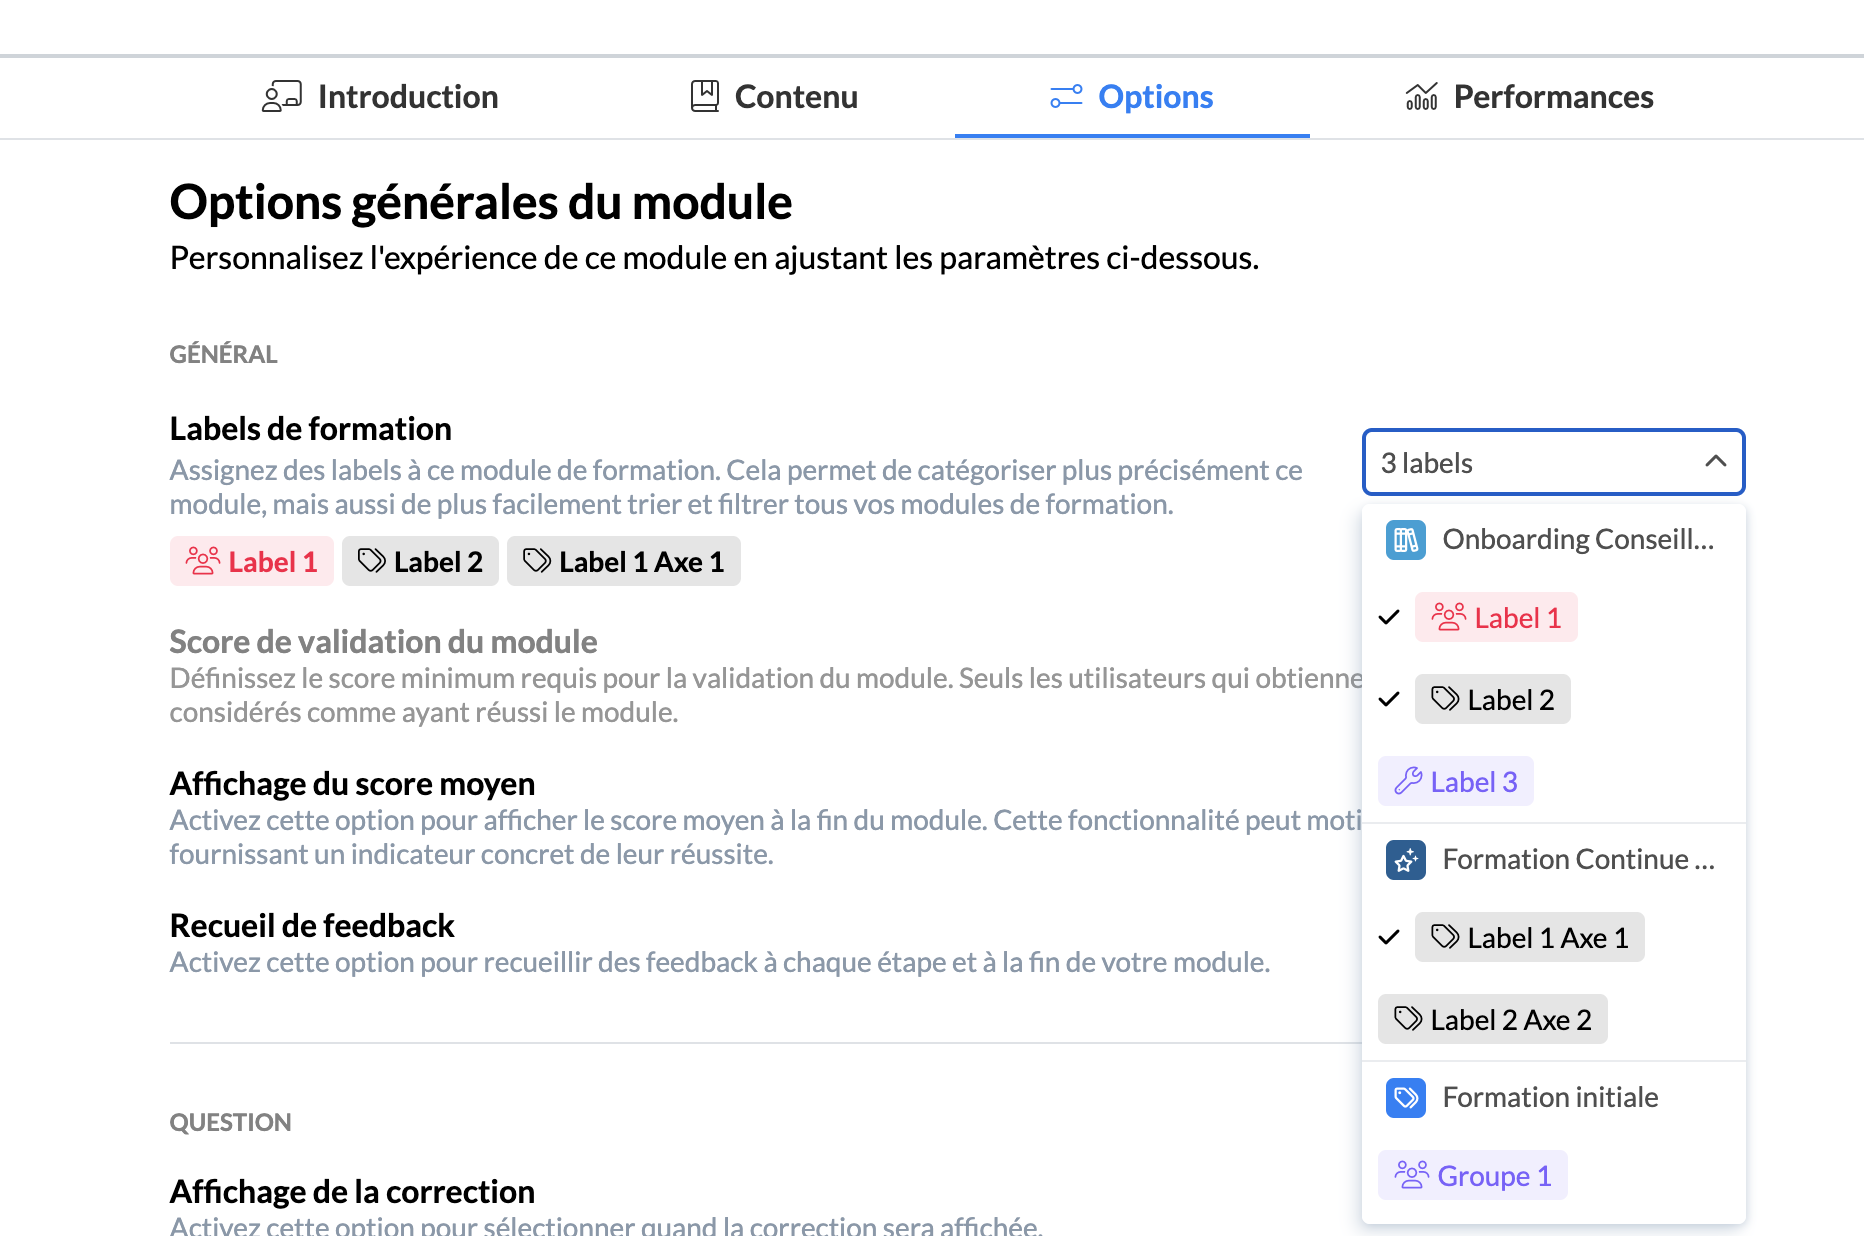Select the purple Groupe 1 label

[x=1472, y=1176]
